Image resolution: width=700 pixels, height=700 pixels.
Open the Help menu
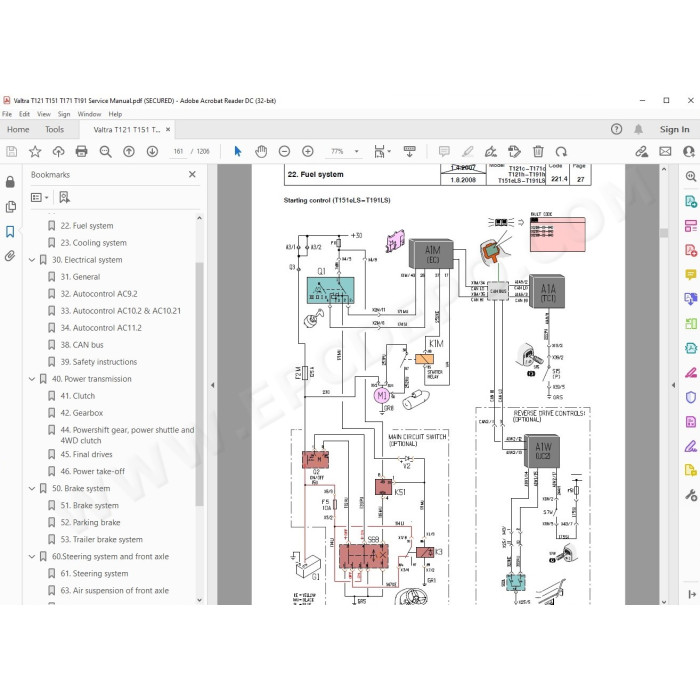(x=115, y=114)
